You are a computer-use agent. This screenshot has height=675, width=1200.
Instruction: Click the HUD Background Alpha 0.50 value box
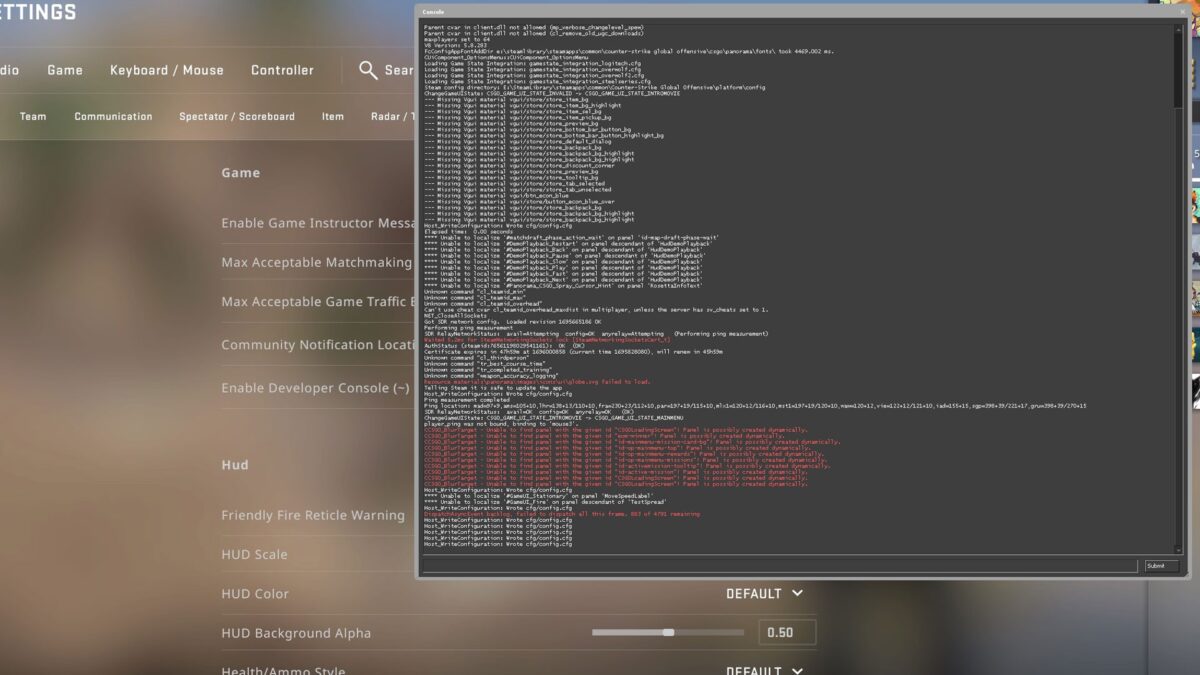(x=786, y=632)
